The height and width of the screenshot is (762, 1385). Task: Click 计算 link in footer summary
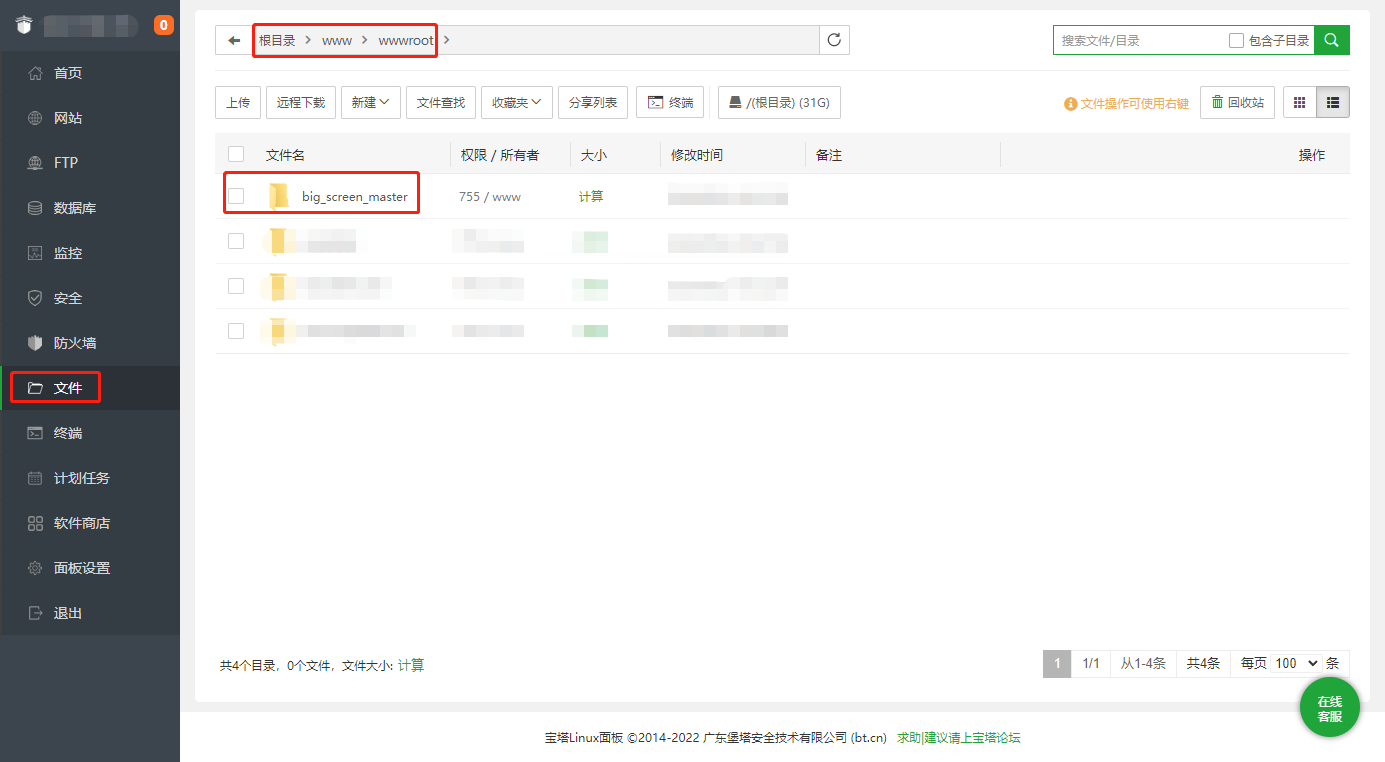pos(411,665)
